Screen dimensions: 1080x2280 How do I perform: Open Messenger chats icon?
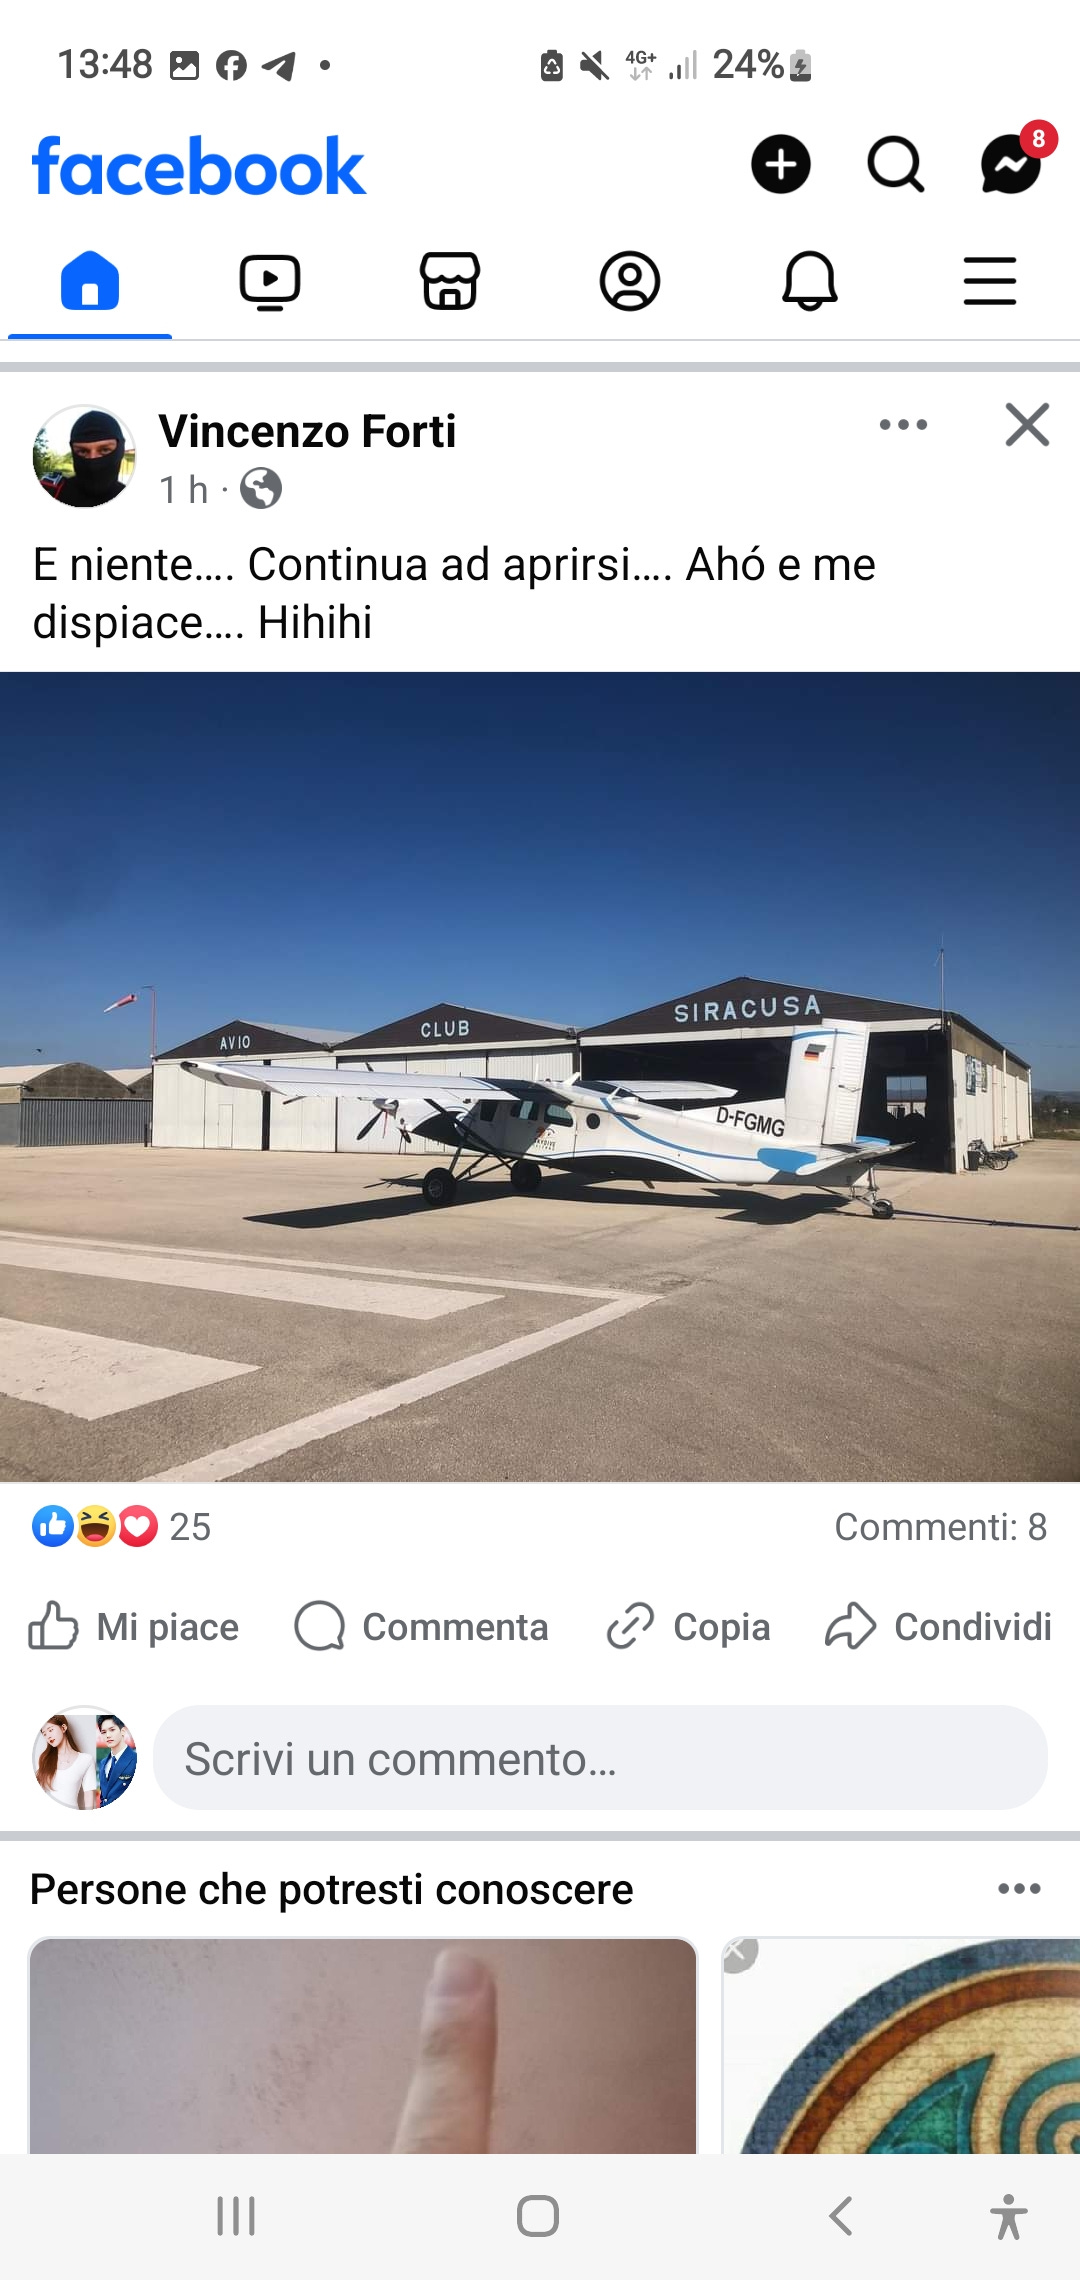click(1011, 164)
